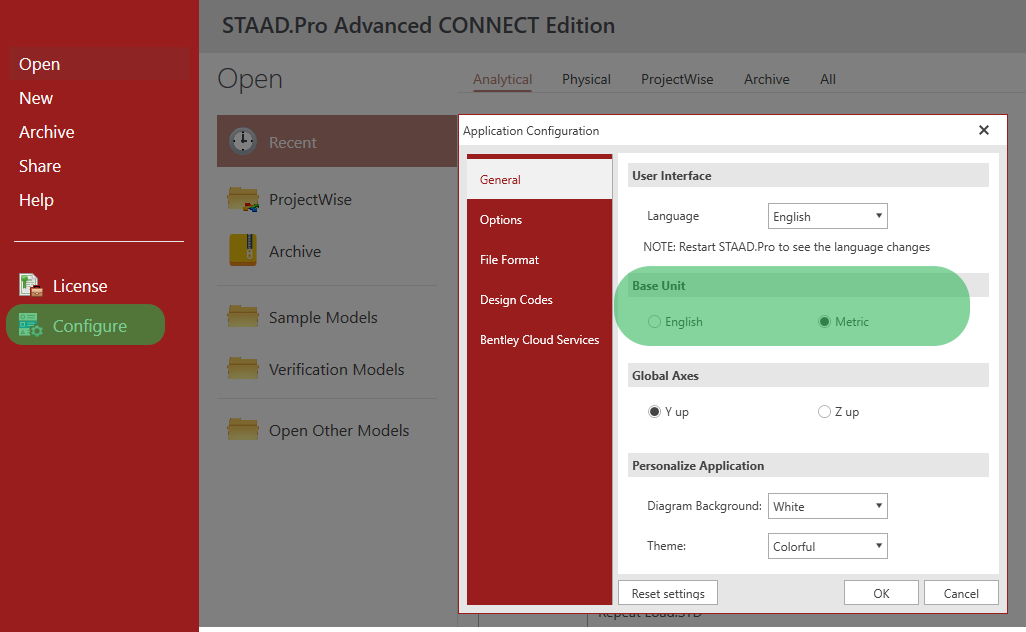Switch to the Physical tab

(586, 79)
